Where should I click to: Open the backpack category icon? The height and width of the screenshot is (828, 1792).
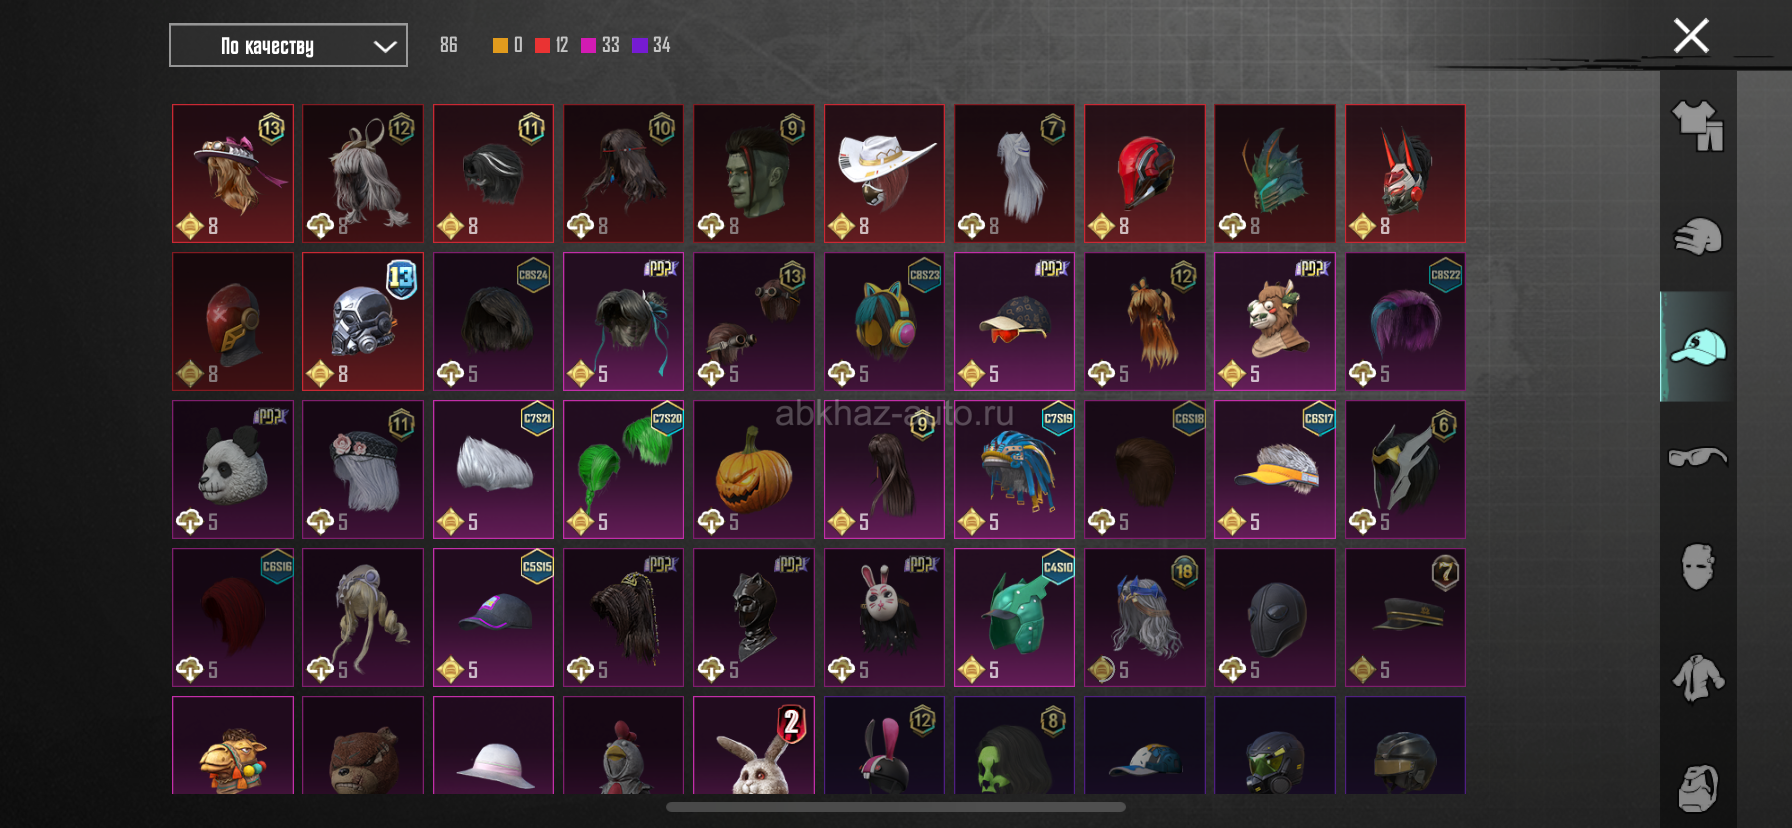coord(1698,788)
